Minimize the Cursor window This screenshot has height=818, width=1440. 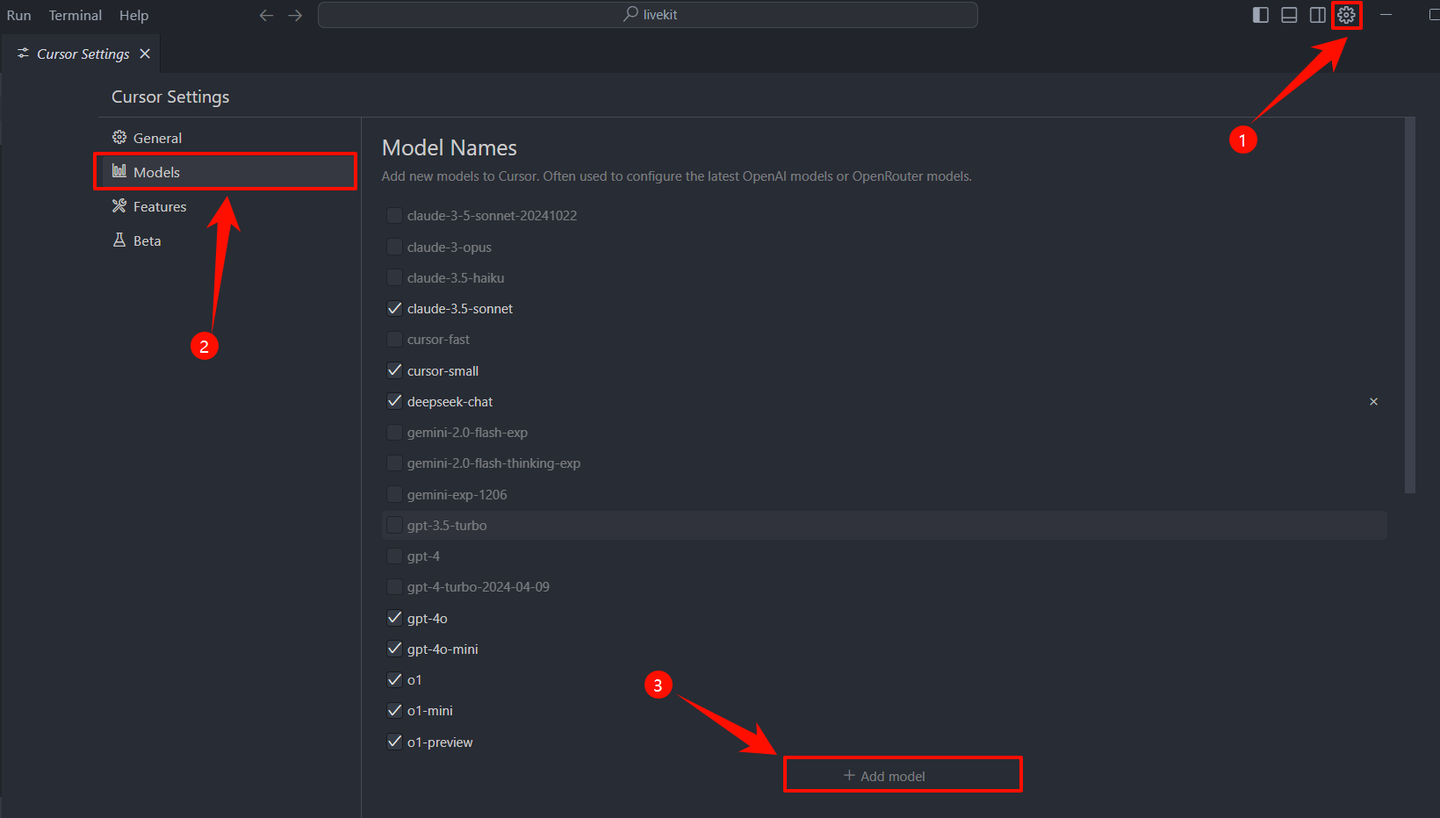point(1386,15)
